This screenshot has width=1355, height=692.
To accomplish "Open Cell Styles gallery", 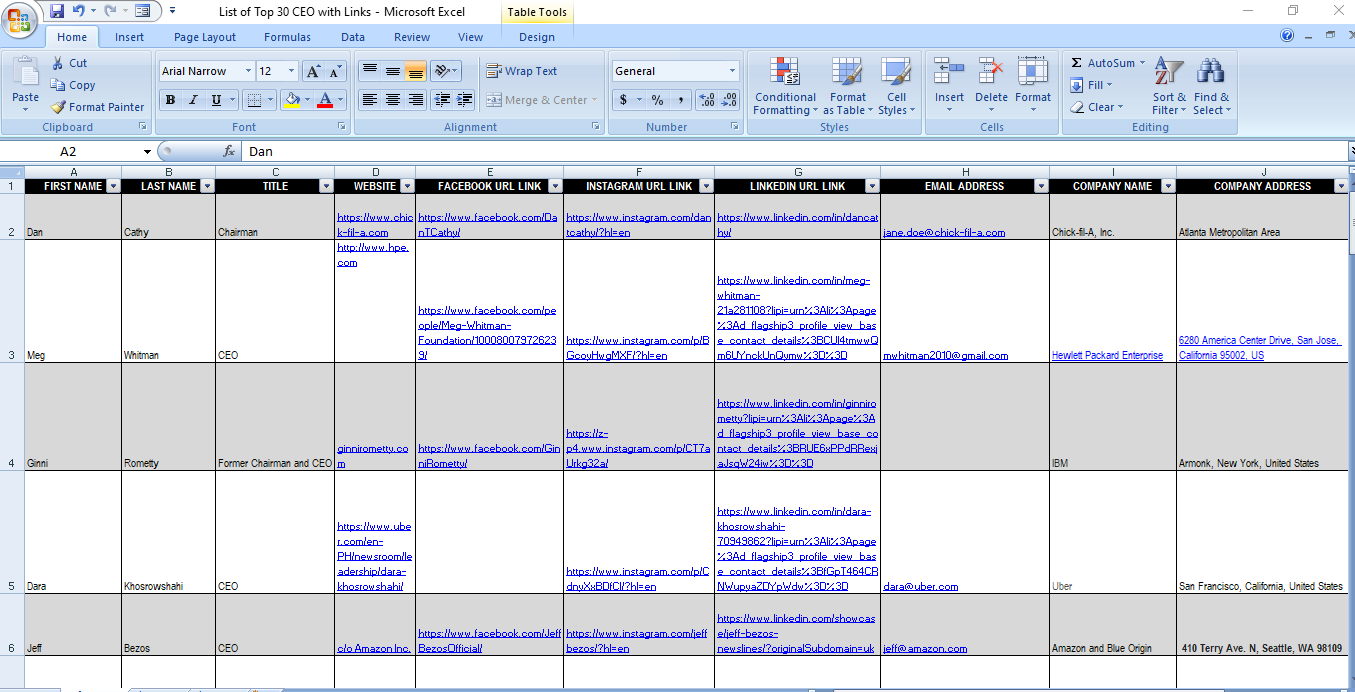I will point(894,86).
